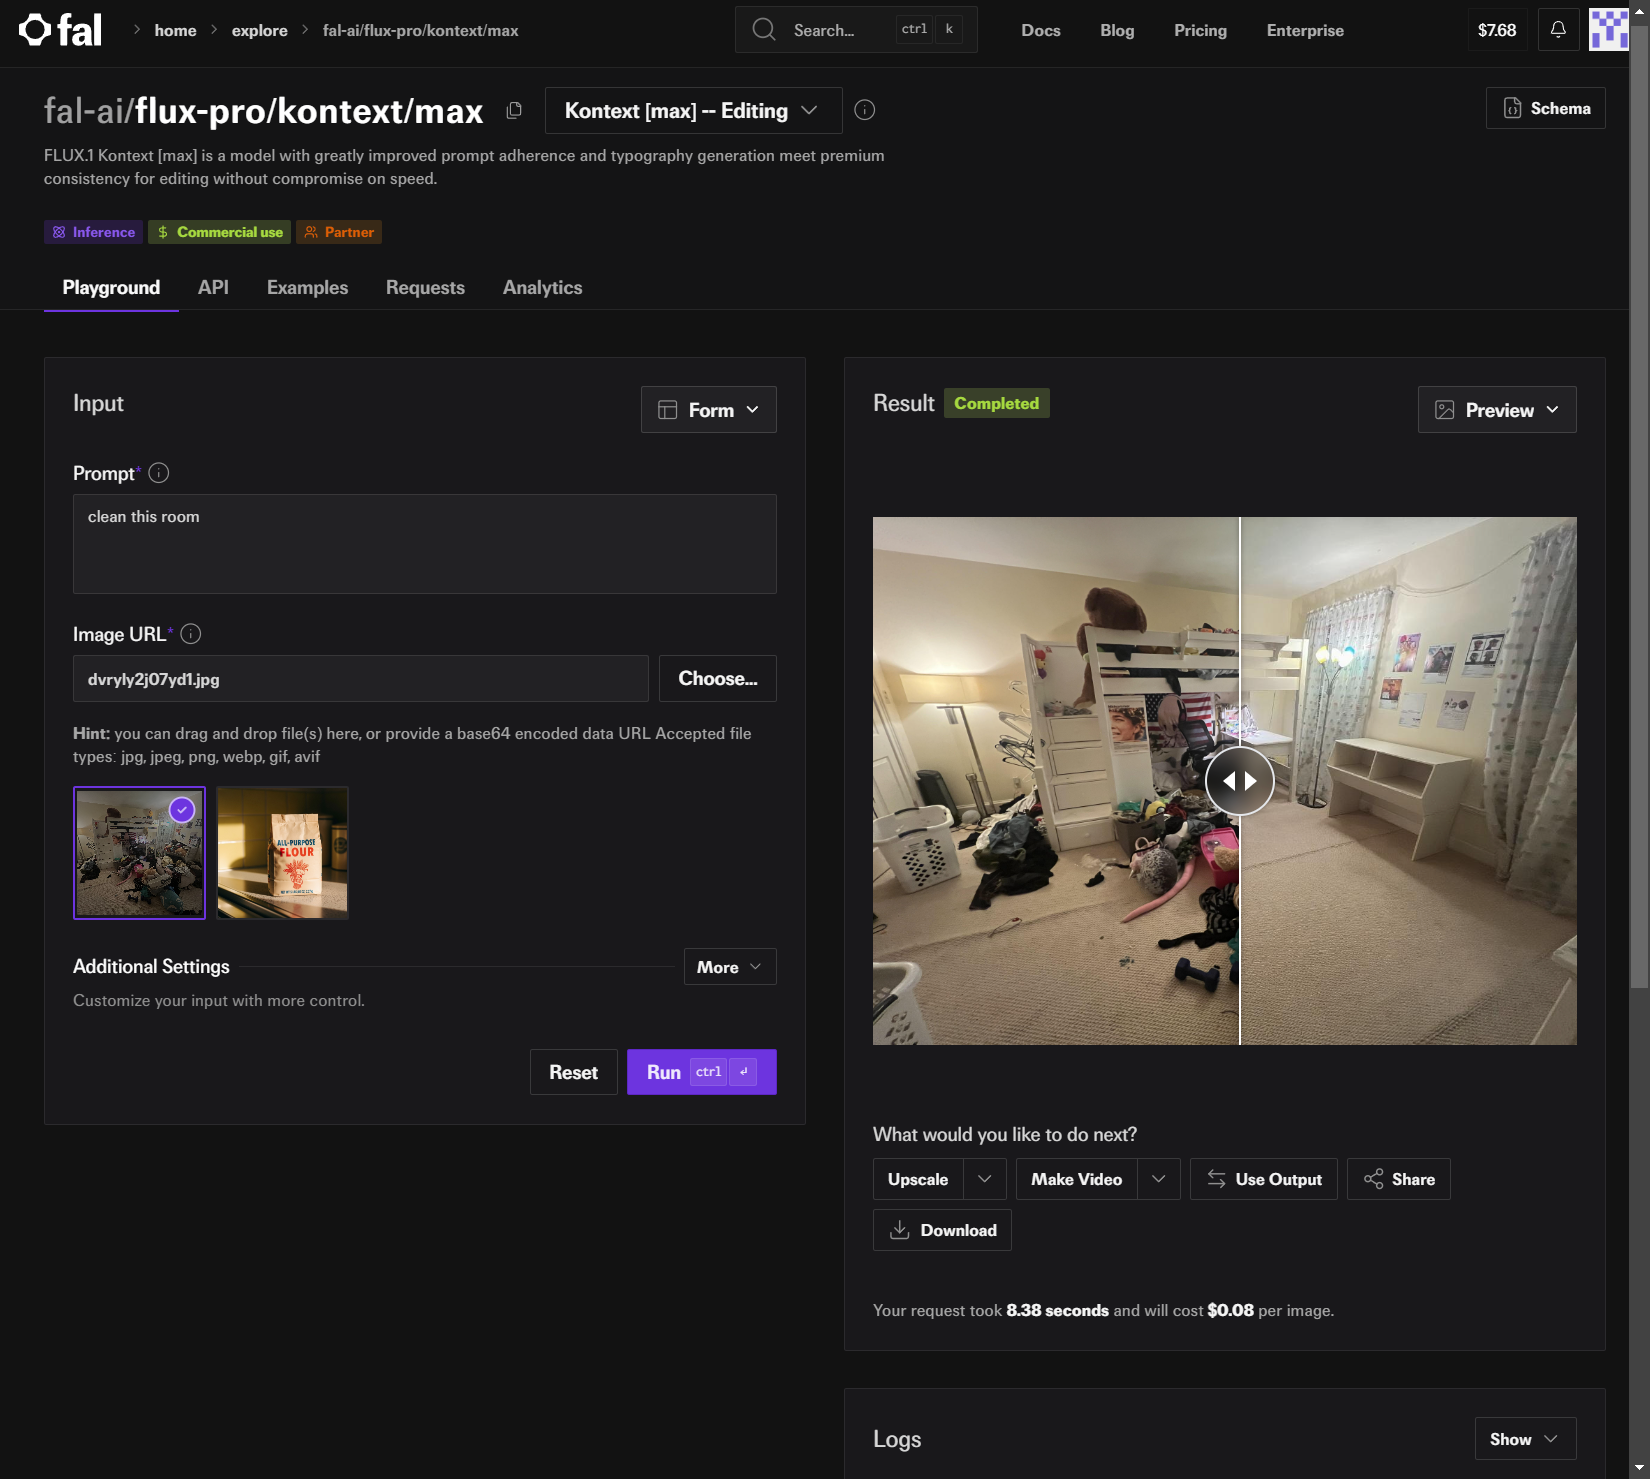This screenshot has width=1650, height=1479.
Task: Open the Requests tab
Action: 425,288
